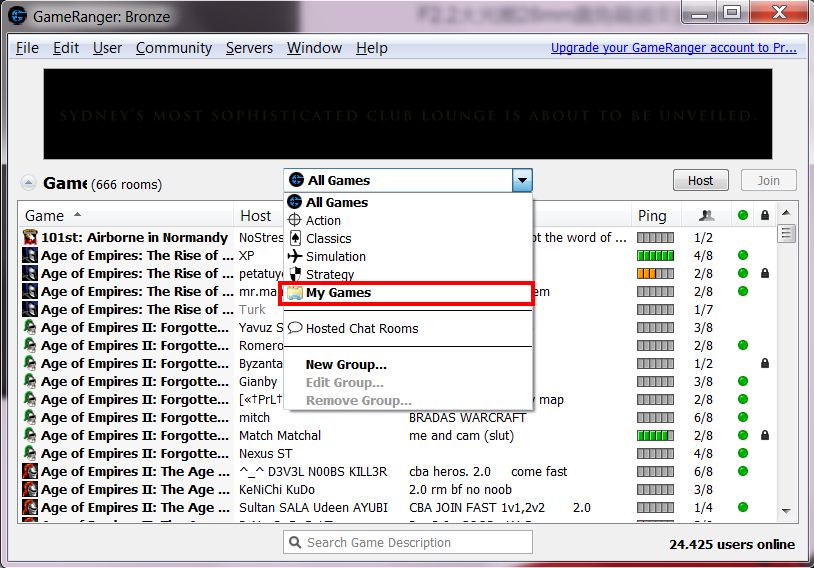Choose the Strategy category entry

point(408,274)
